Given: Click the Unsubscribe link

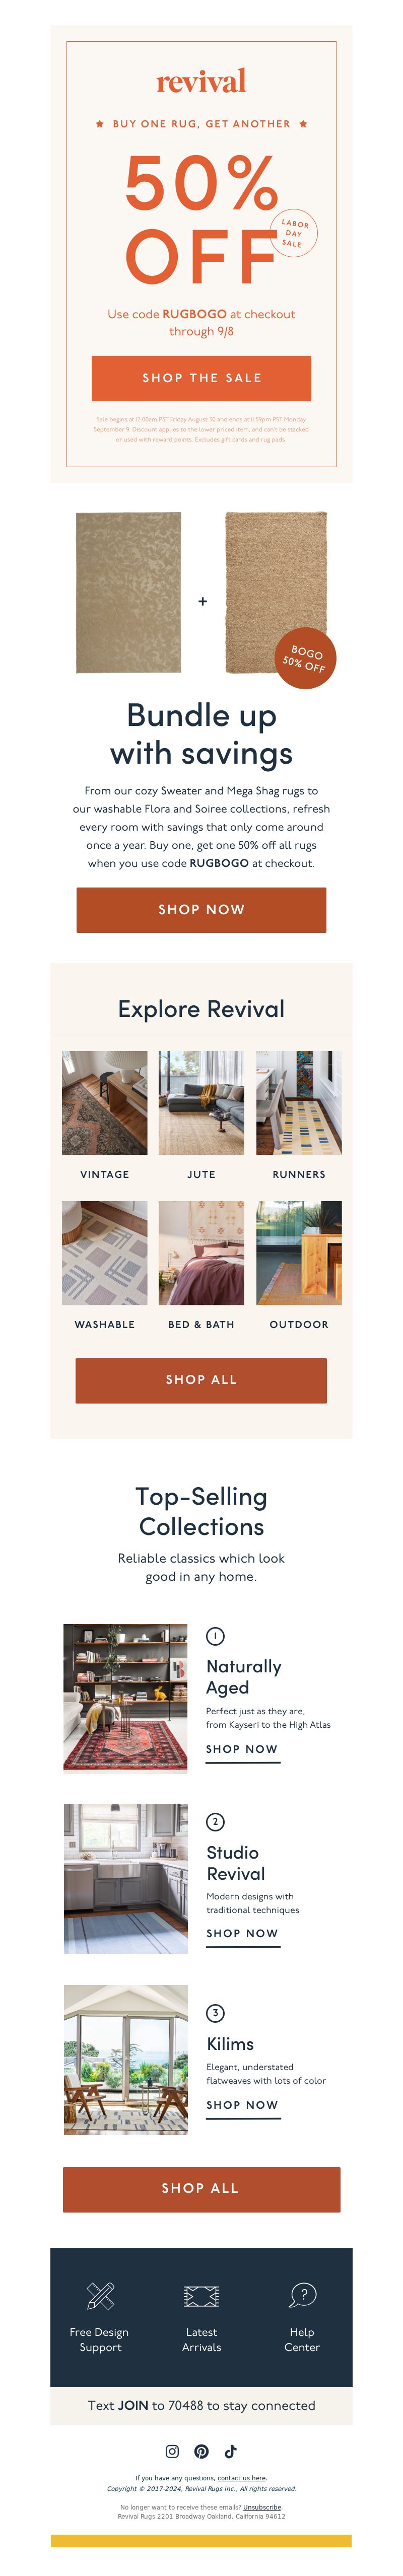Looking at the screenshot, I should 262,2507.
